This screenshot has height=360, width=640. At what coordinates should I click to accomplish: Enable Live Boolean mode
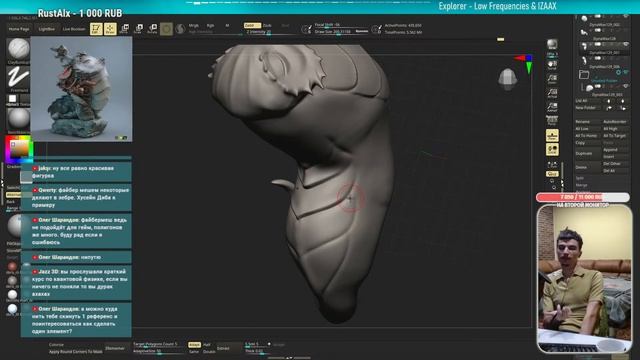click(74, 29)
